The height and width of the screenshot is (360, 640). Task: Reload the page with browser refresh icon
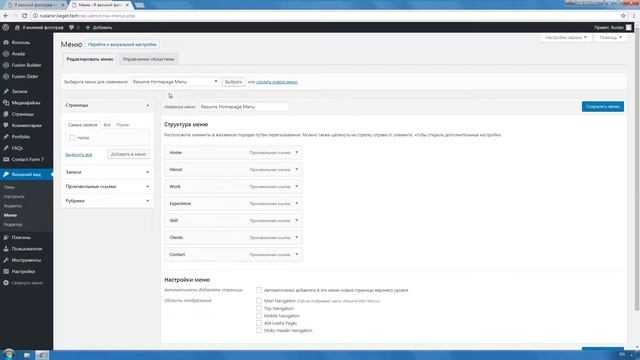24,16
